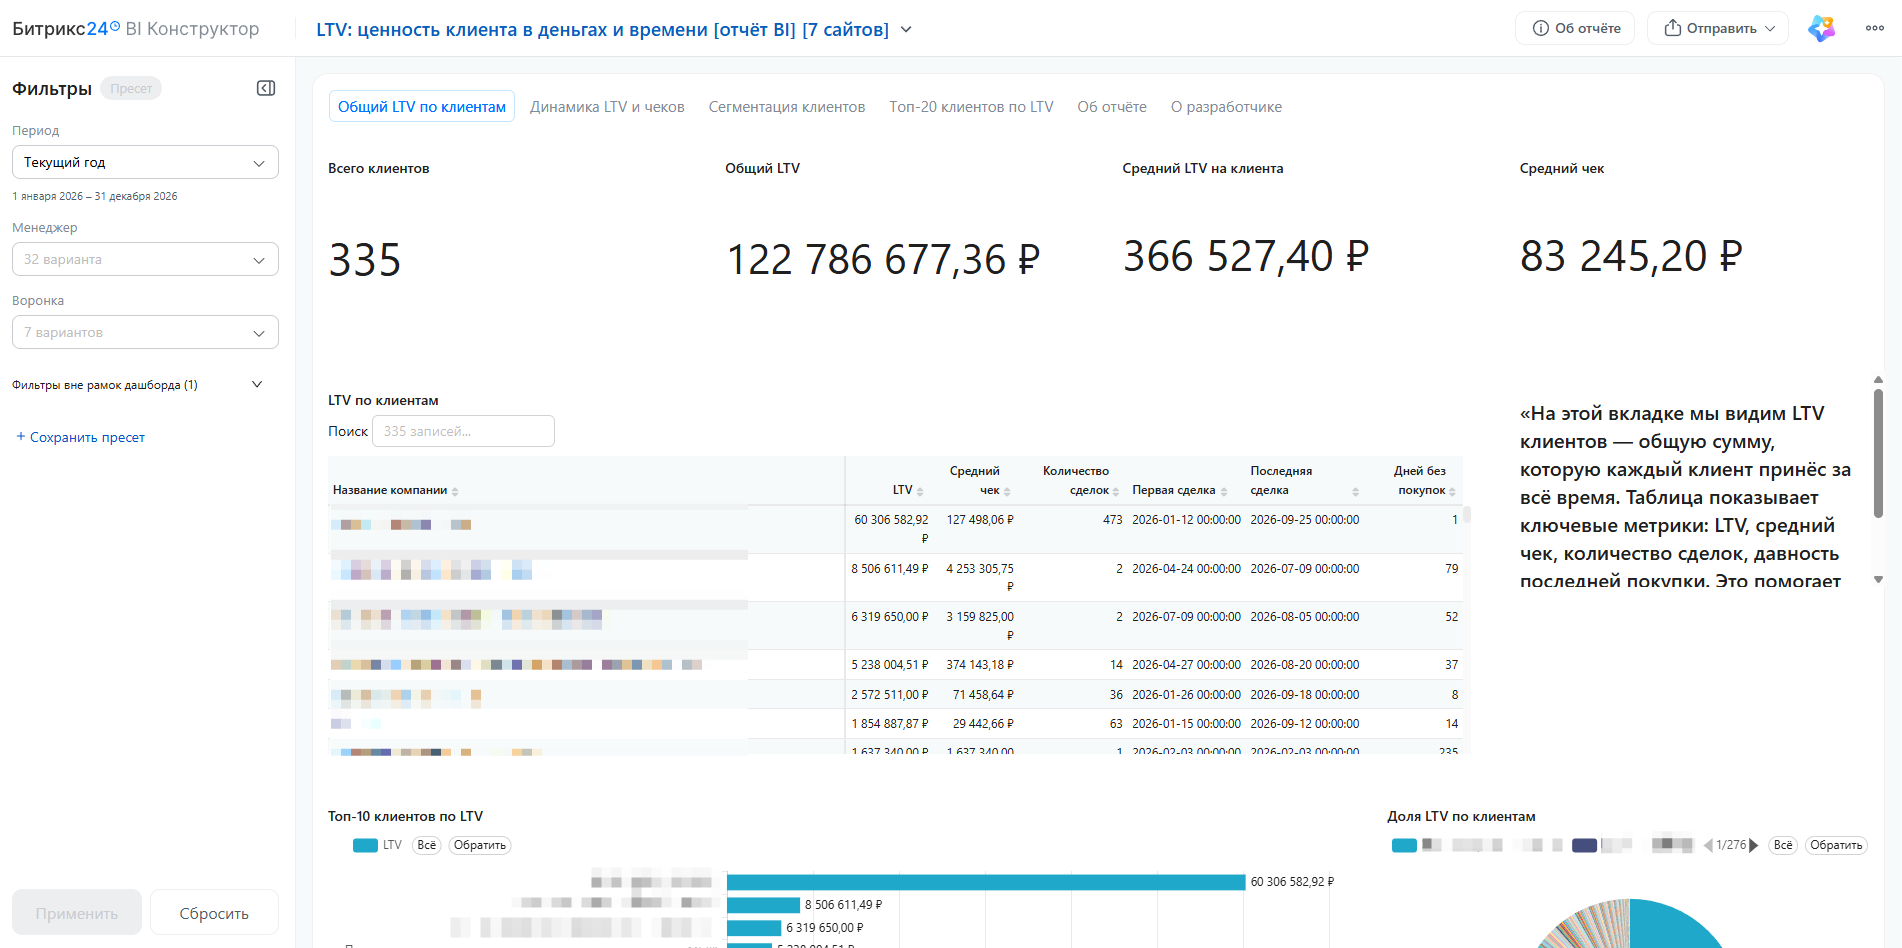Toggle first teal legend swatch in pie chart
The width and height of the screenshot is (1902, 948).
[1404, 845]
